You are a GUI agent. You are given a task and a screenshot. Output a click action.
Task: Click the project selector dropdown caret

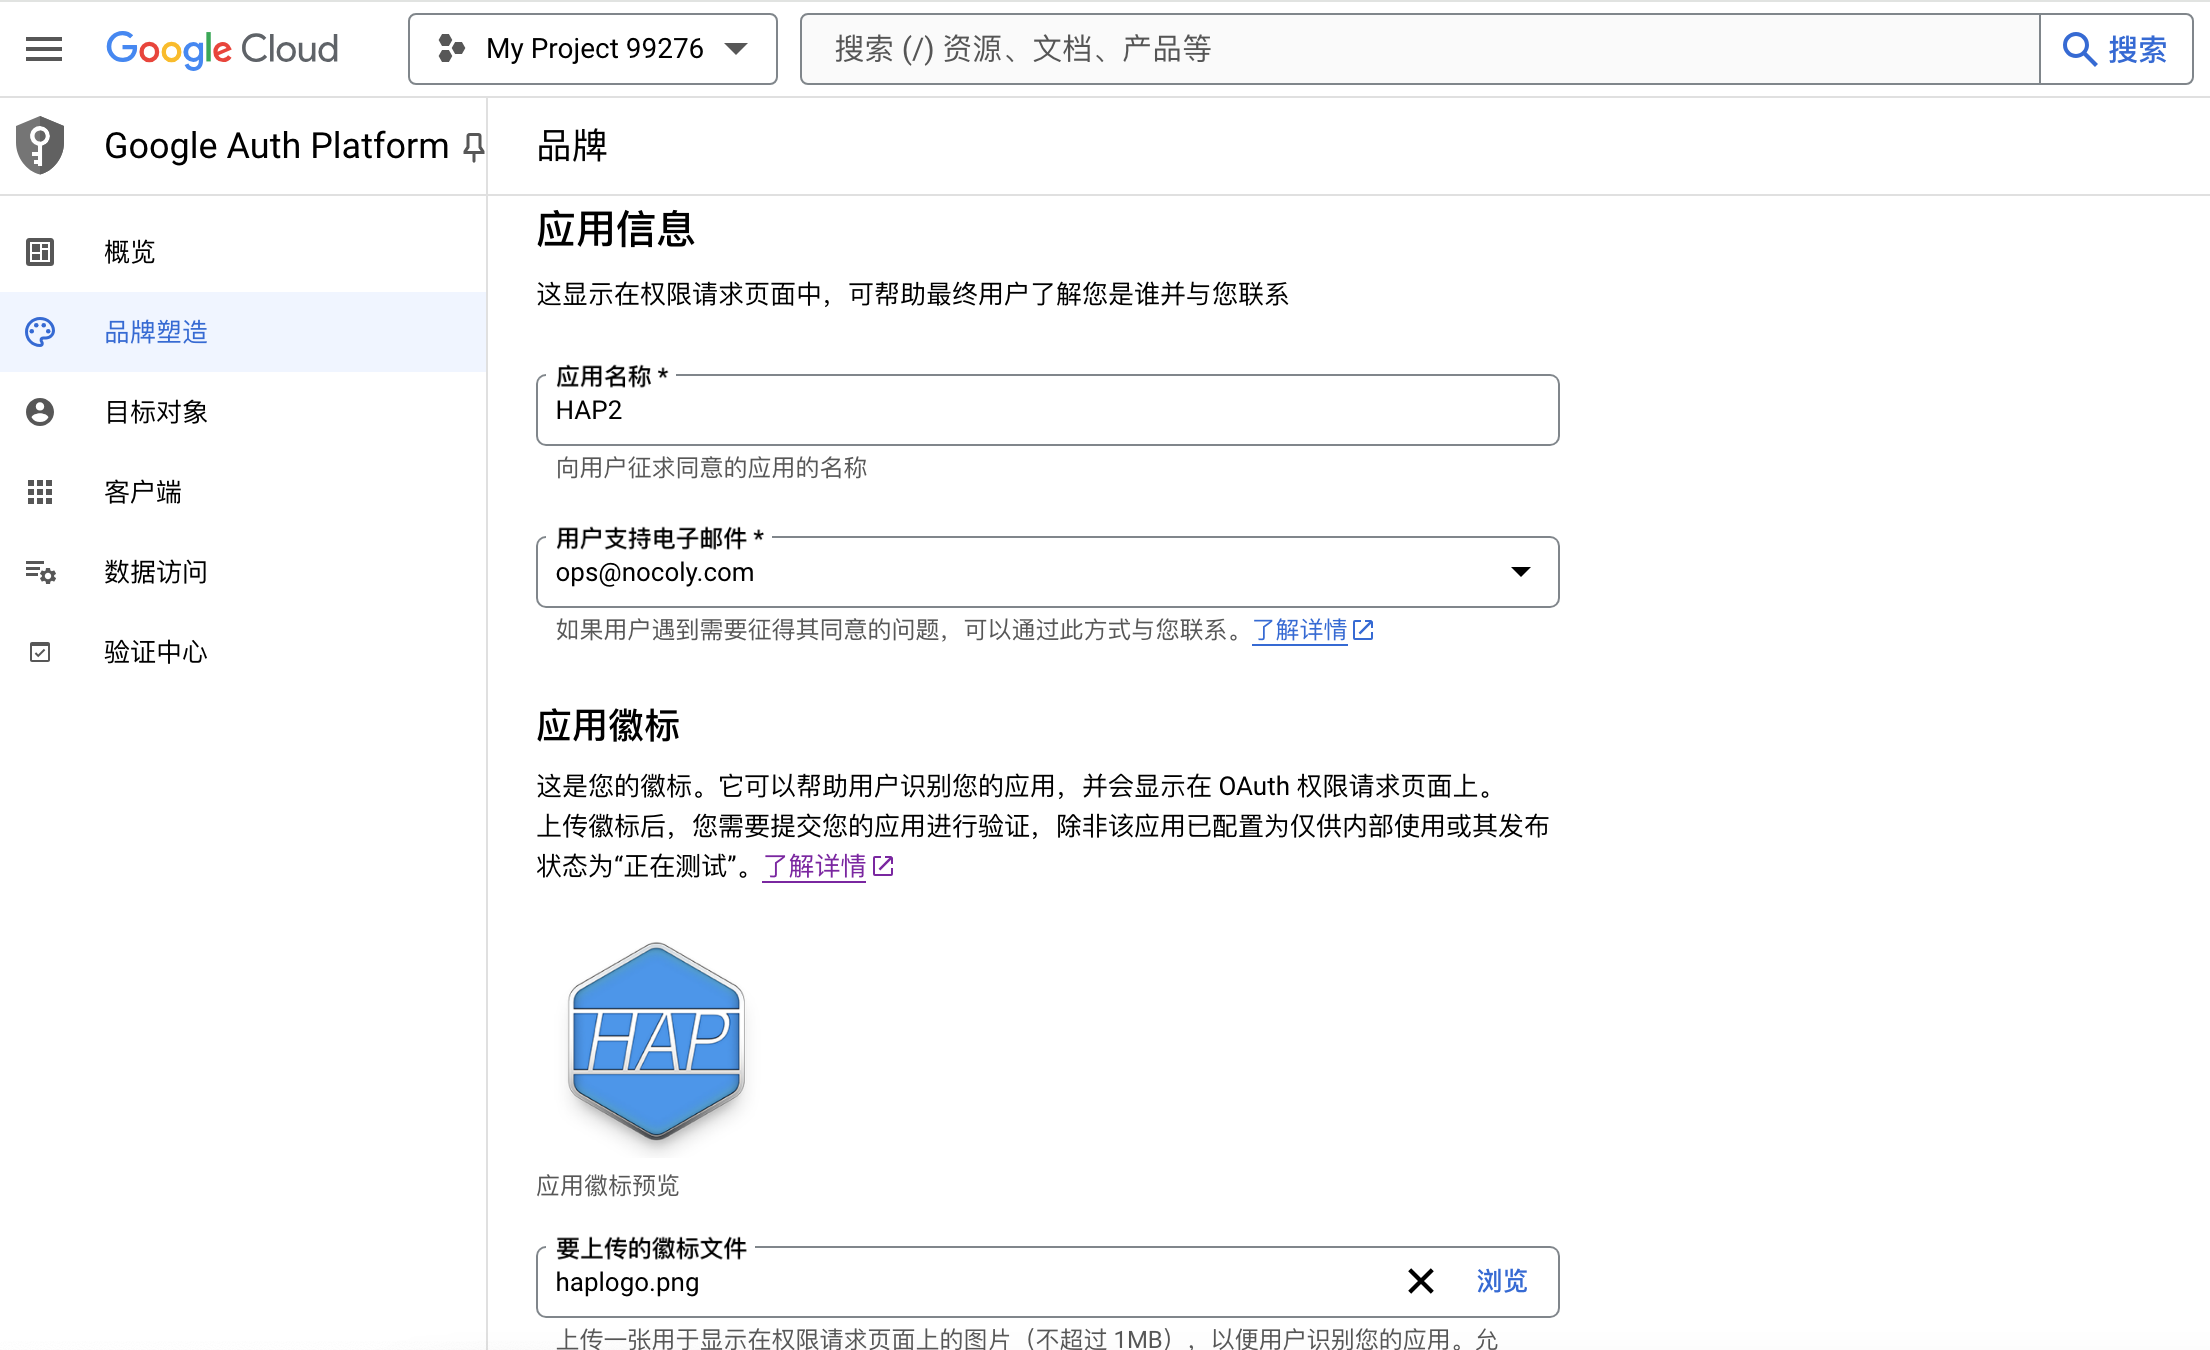point(737,49)
